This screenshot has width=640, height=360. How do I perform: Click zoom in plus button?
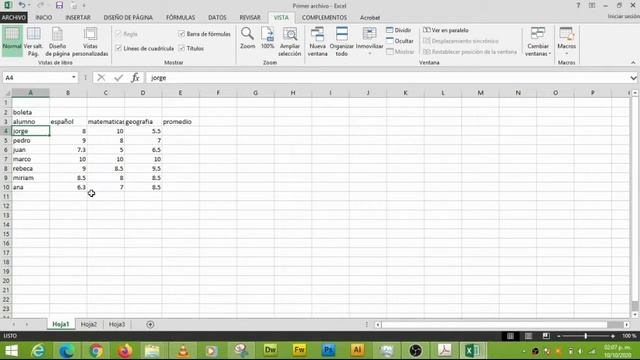[x=613, y=336]
